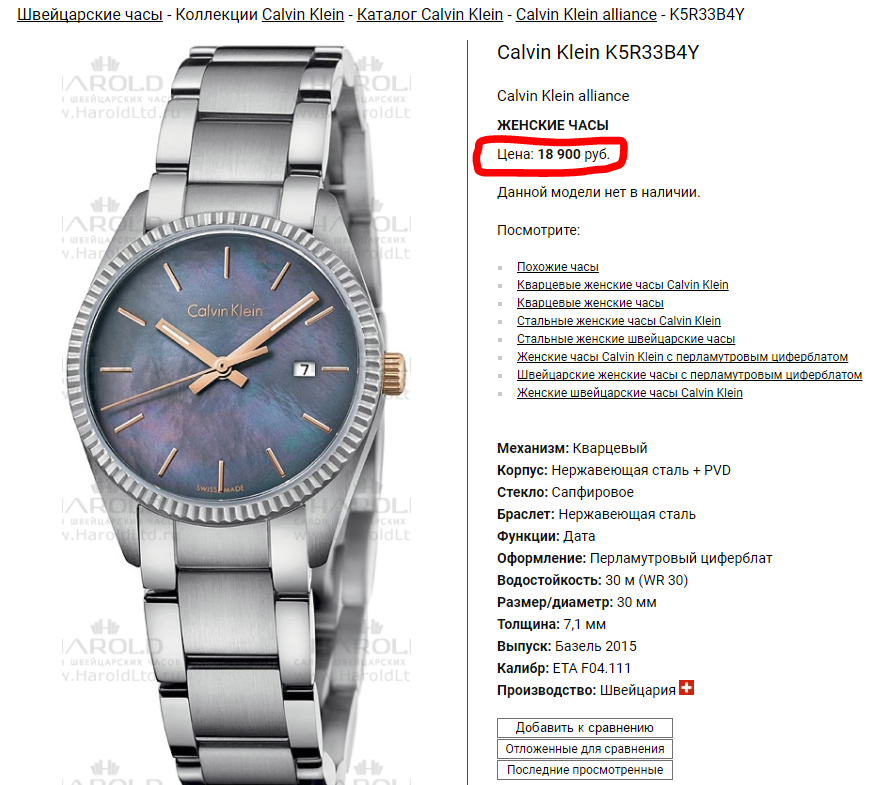The width and height of the screenshot is (893, 785).
Task: Open Calvin Klein alliance breadcrumb link
Action: (x=586, y=14)
